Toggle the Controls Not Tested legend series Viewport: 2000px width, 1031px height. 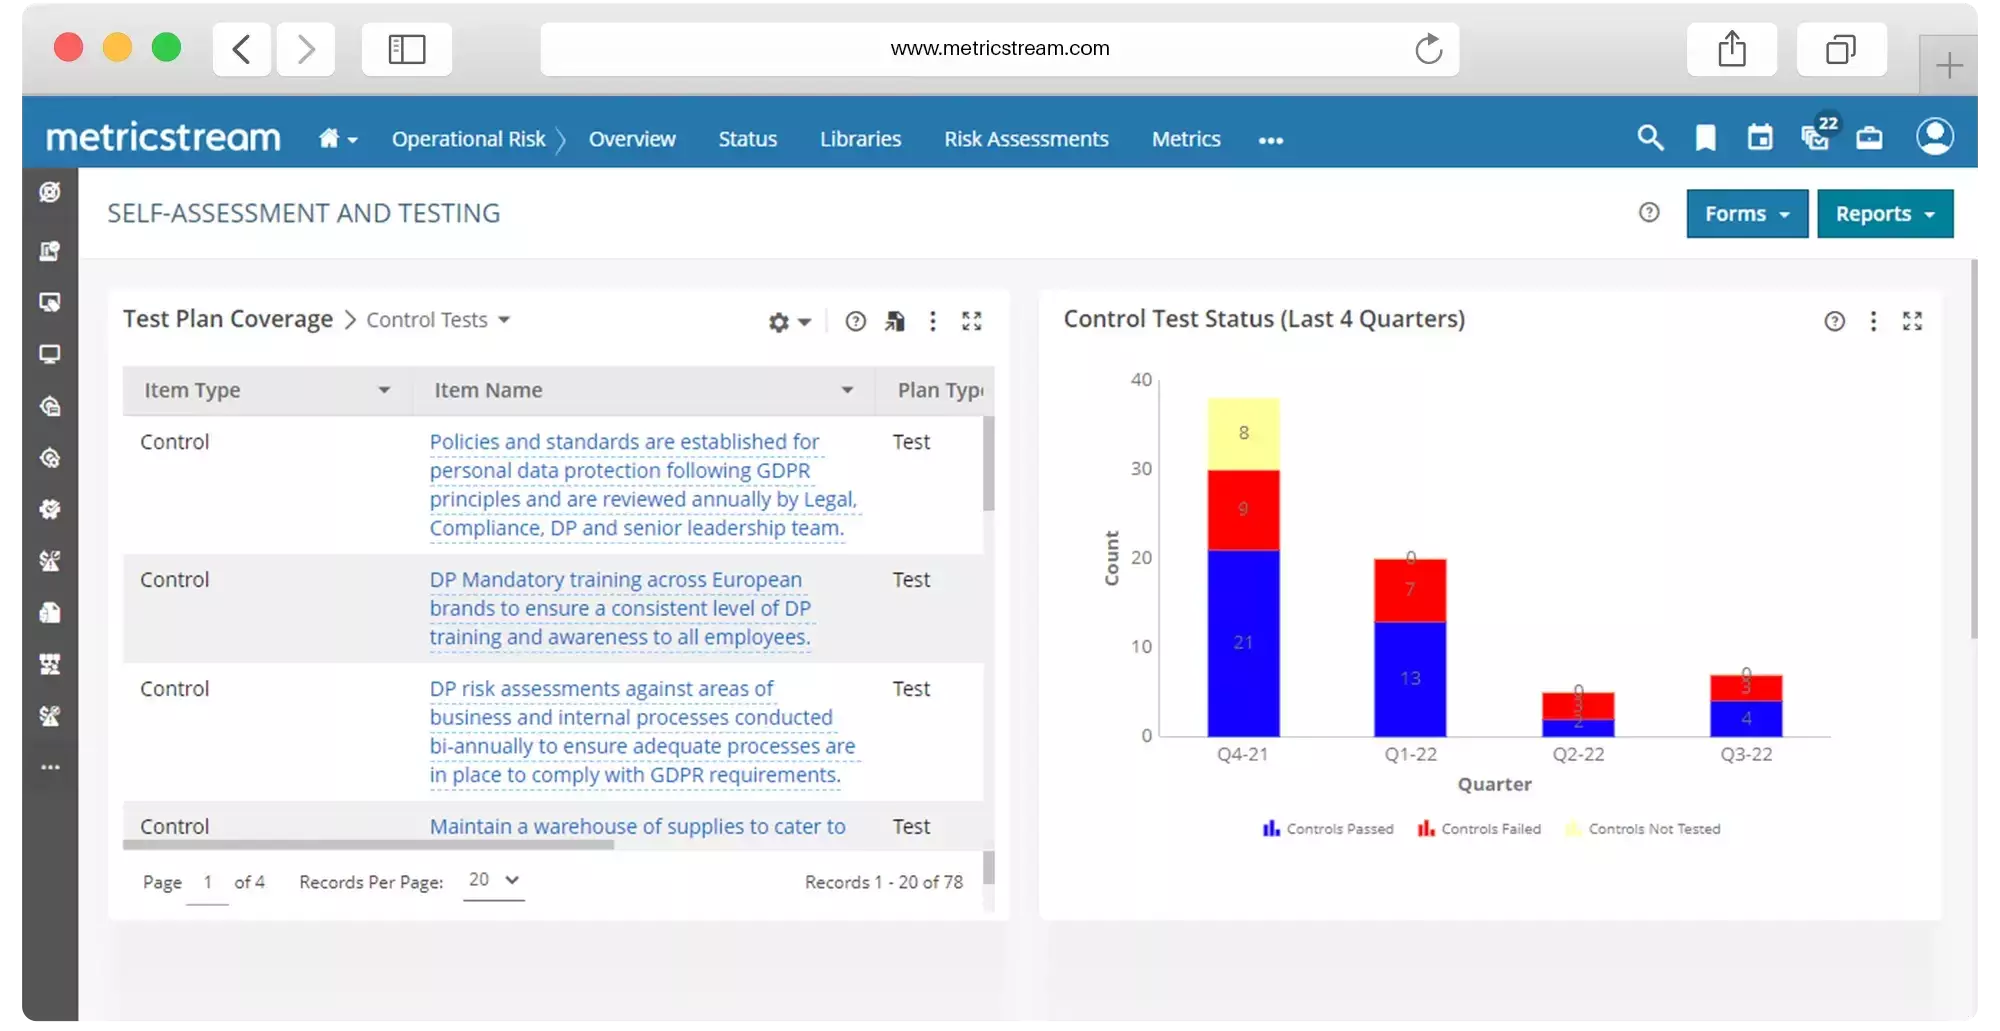tap(1643, 829)
